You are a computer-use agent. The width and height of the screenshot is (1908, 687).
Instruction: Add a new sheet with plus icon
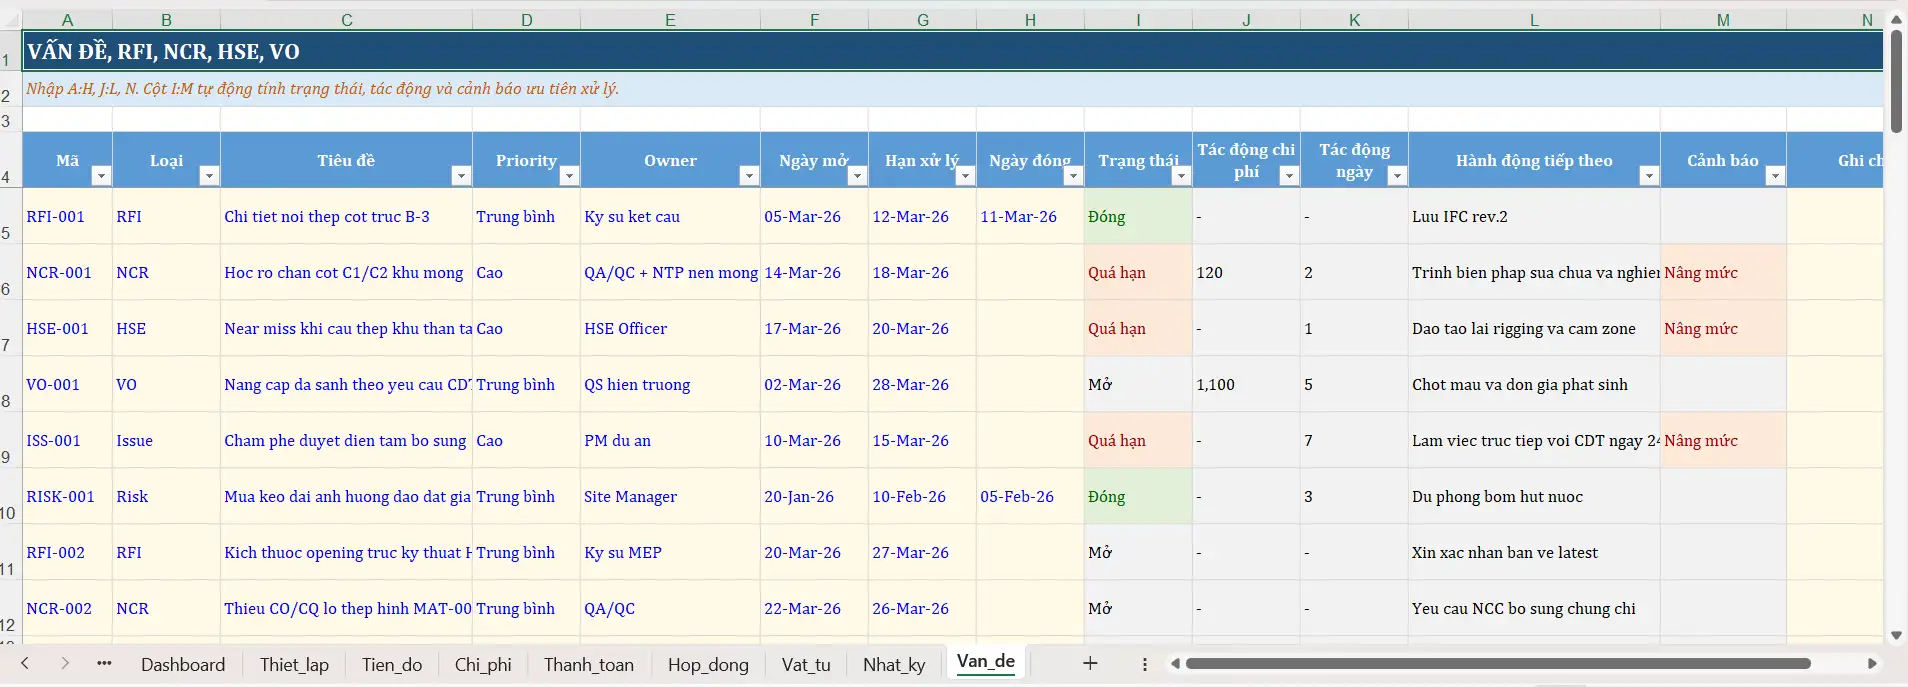click(x=1090, y=663)
